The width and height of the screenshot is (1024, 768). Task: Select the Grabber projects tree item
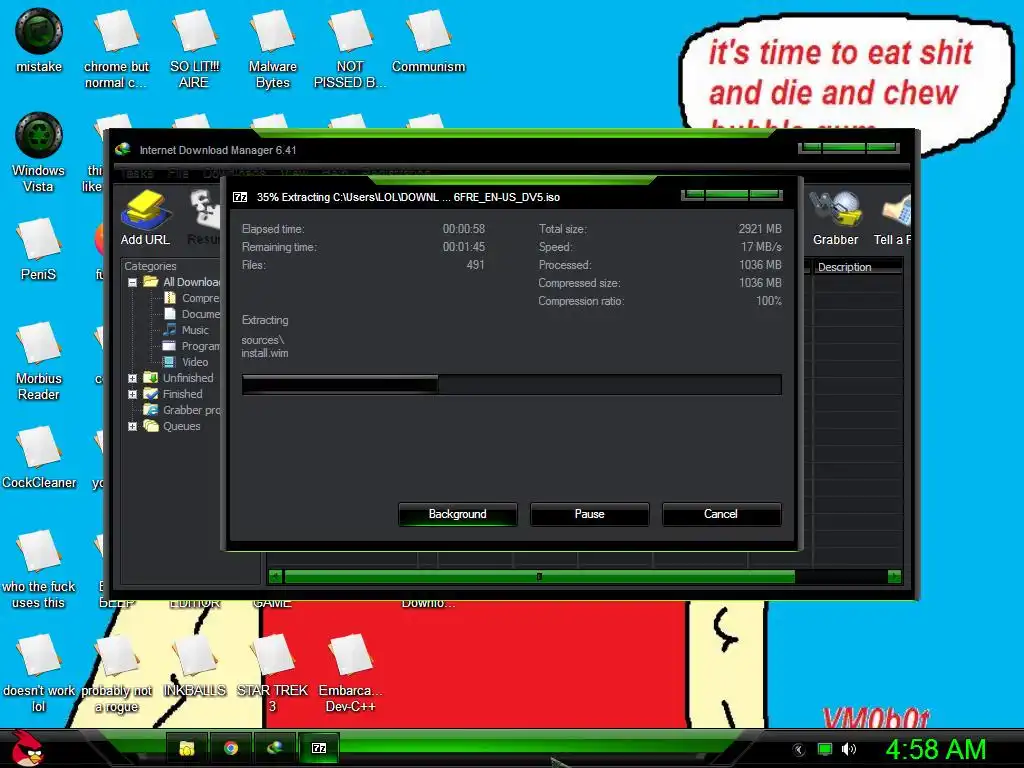[x=182, y=410]
